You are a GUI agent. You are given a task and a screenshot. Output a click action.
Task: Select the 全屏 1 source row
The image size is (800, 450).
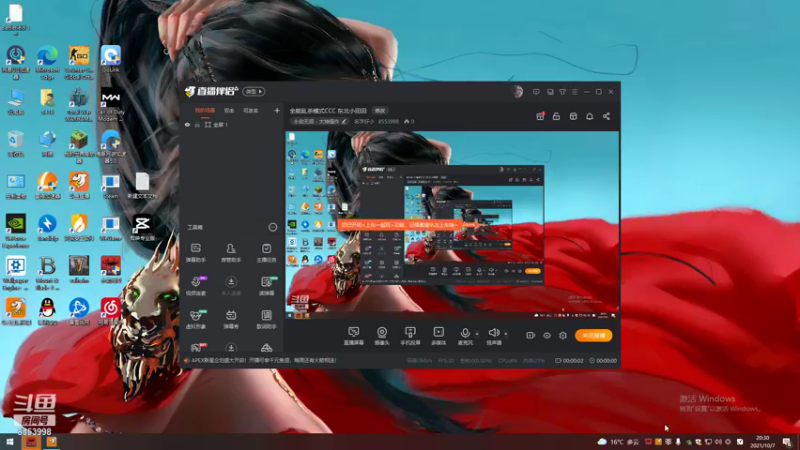232,124
